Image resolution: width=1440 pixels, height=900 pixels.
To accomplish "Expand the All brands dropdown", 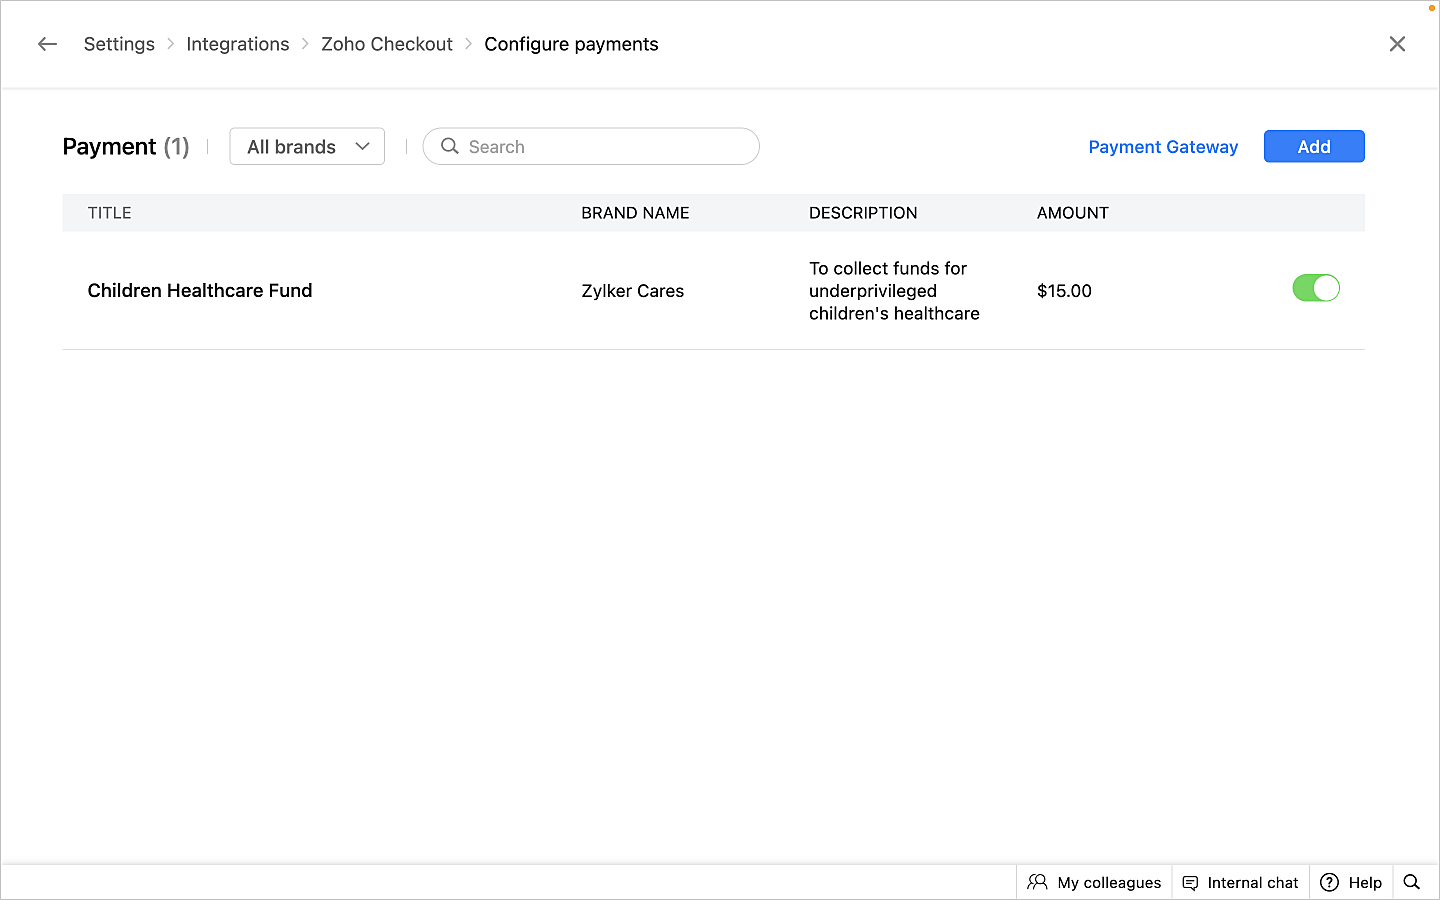I will [x=306, y=147].
